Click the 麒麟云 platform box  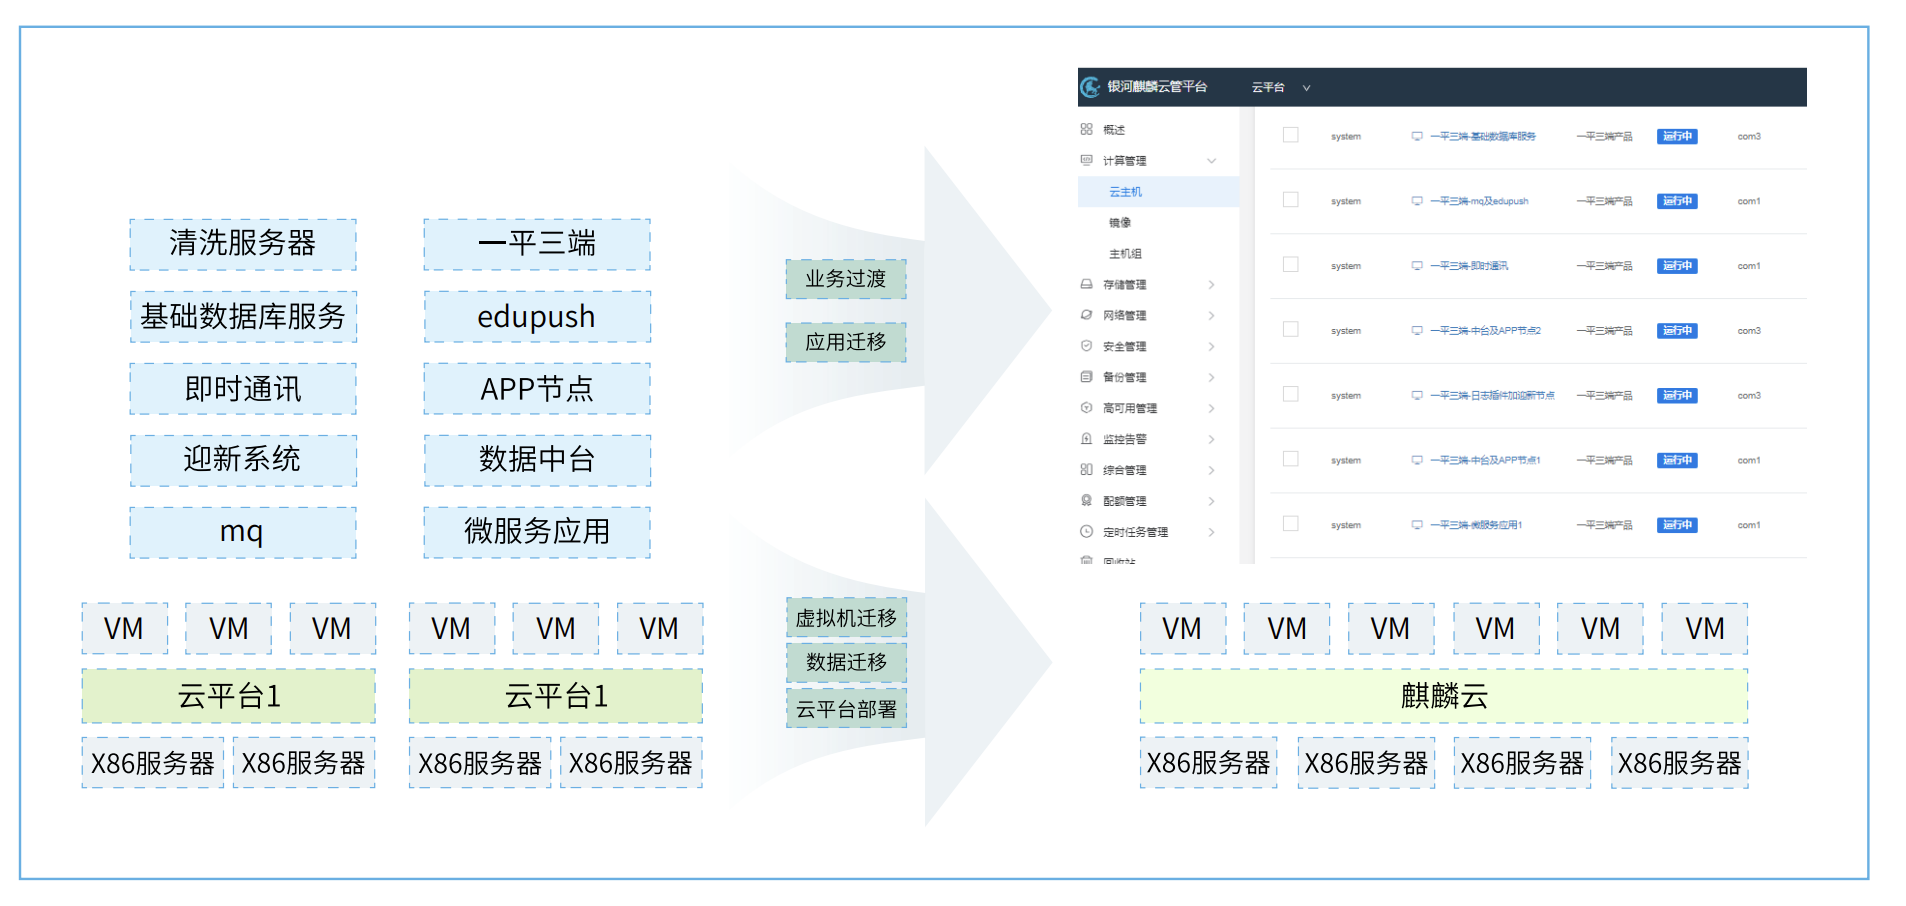[1444, 696]
